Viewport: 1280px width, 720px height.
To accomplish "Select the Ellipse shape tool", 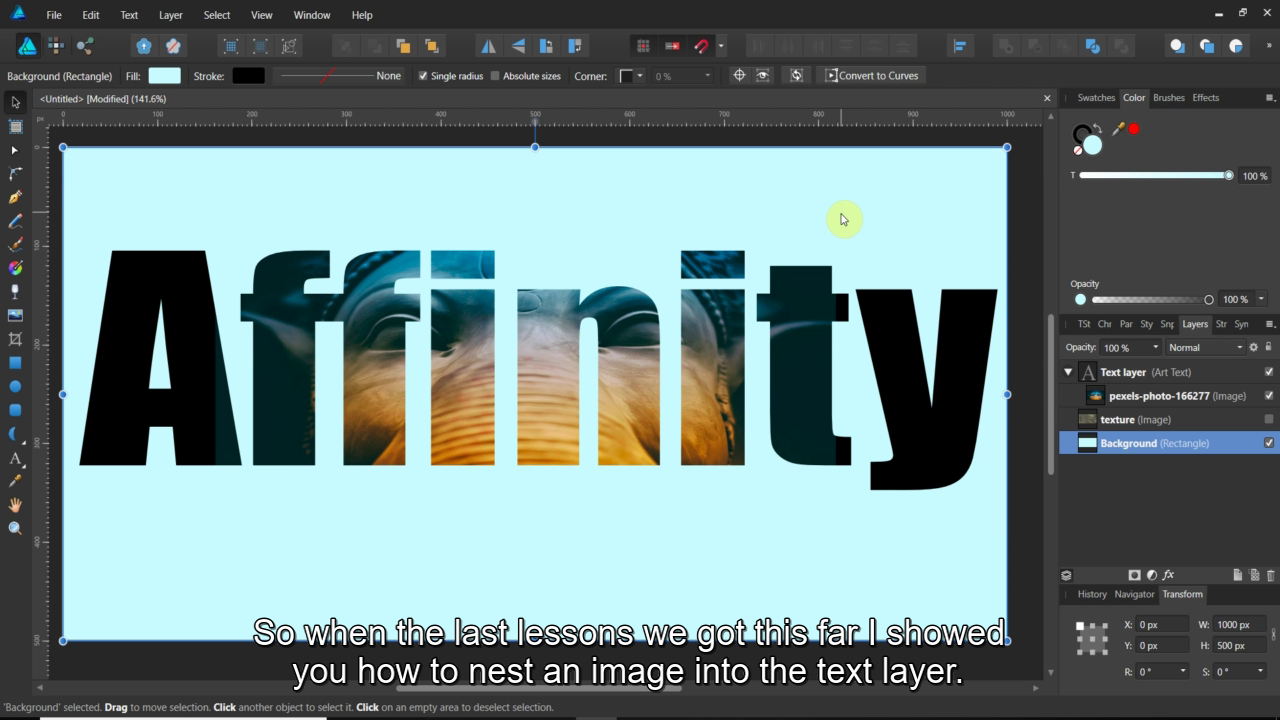I will [x=15, y=386].
